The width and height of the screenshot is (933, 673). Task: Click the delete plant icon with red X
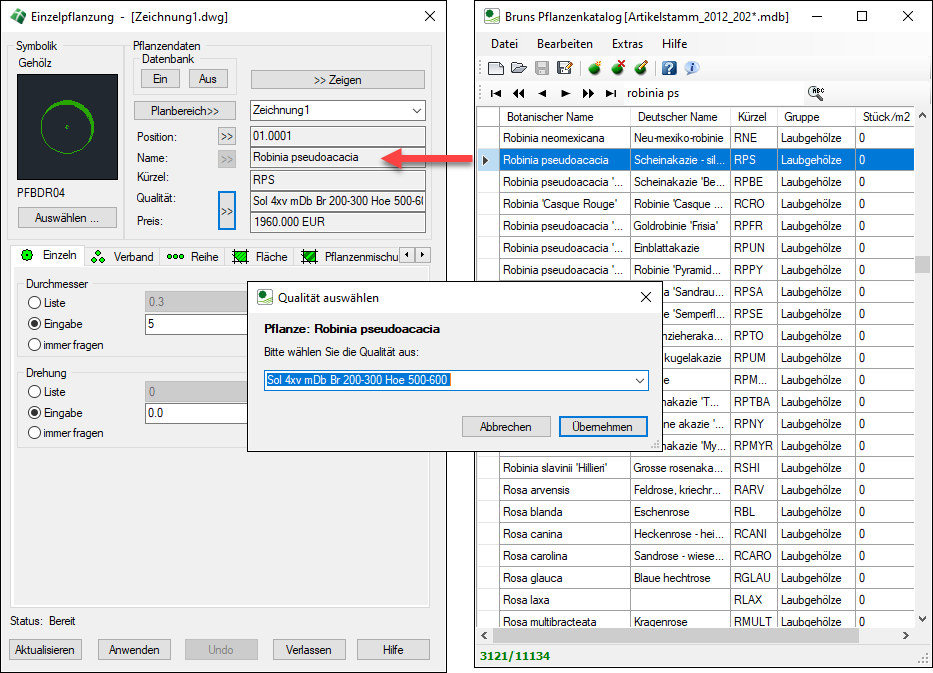tap(618, 68)
